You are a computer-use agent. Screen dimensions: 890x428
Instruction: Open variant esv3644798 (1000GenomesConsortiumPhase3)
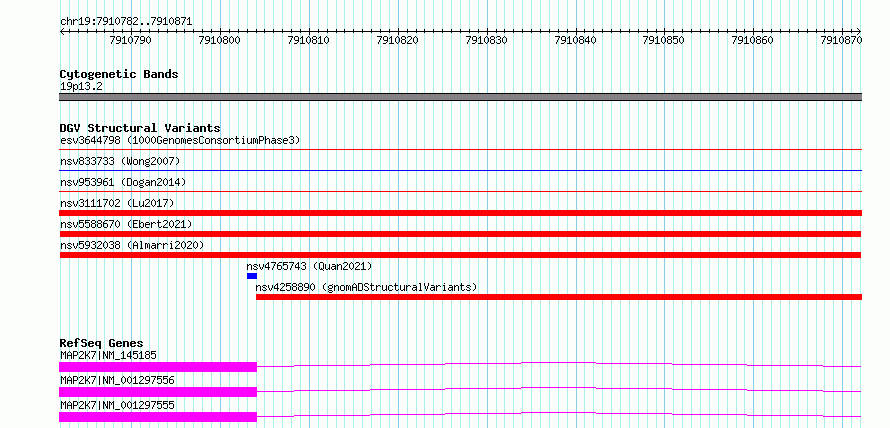click(x=180, y=140)
